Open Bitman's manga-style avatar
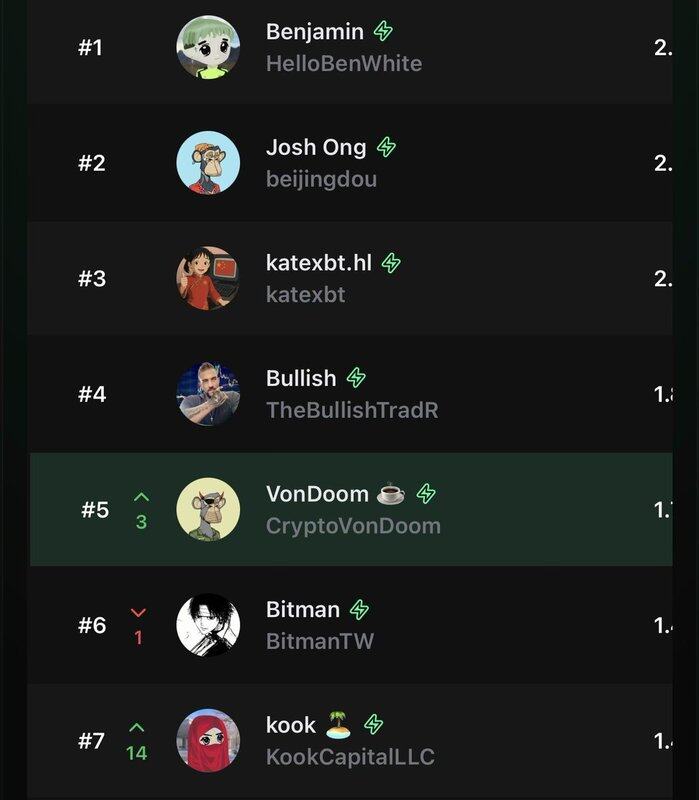699x800 pixels. click(208, 625)
